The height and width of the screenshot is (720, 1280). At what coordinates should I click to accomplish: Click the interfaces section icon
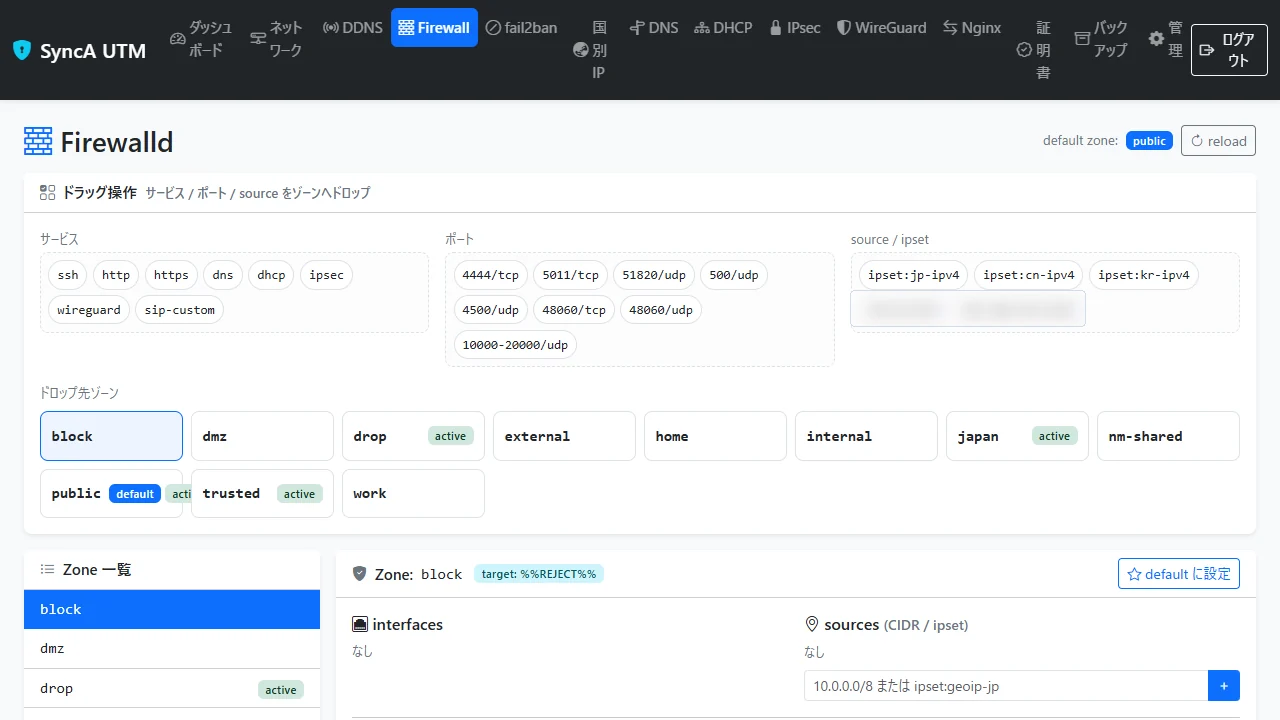tap(360, 624)
